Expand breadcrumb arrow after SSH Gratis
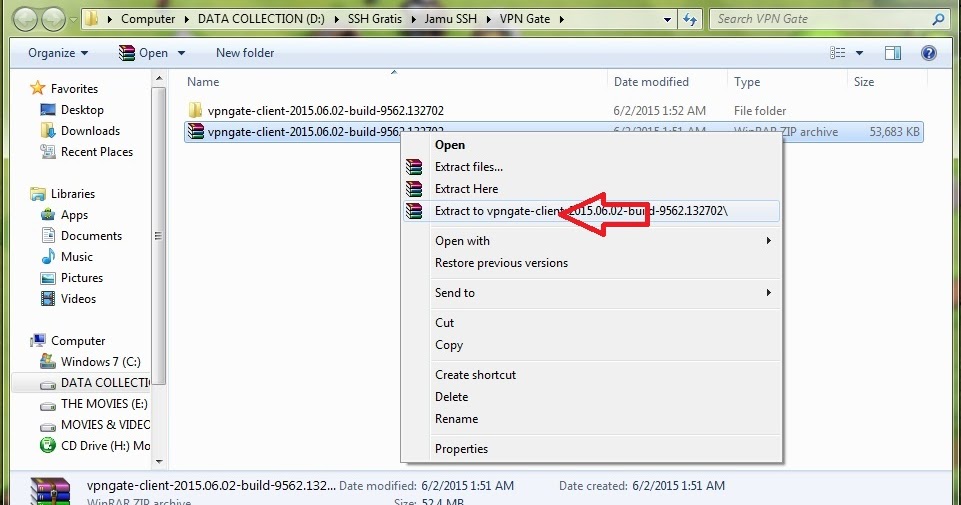The image size is (961, 505). (414, 20)
